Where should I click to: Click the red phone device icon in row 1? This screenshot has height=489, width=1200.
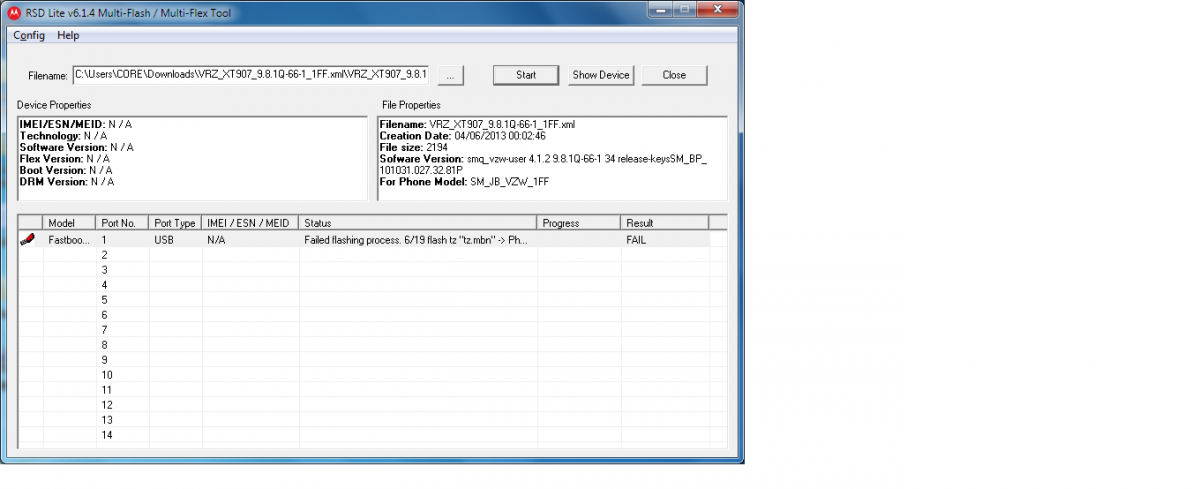click(x=28, y=240)
